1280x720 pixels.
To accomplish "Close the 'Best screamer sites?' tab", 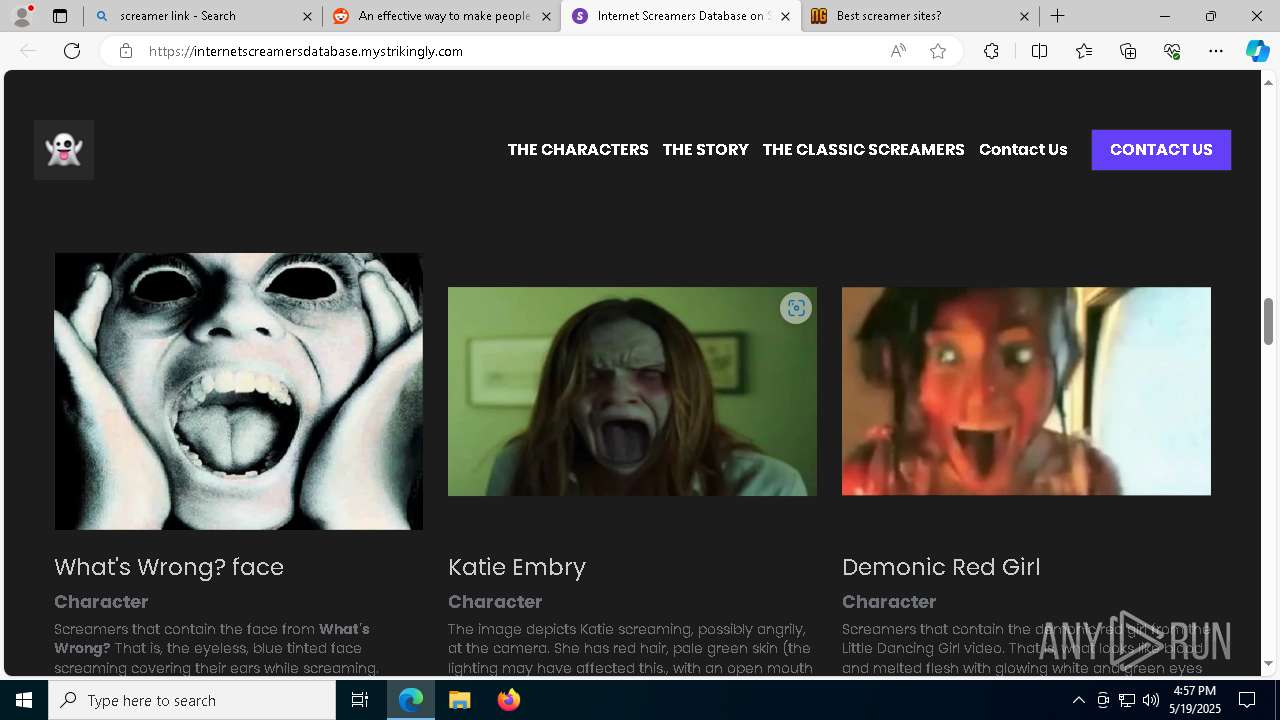I will 1024,16.
